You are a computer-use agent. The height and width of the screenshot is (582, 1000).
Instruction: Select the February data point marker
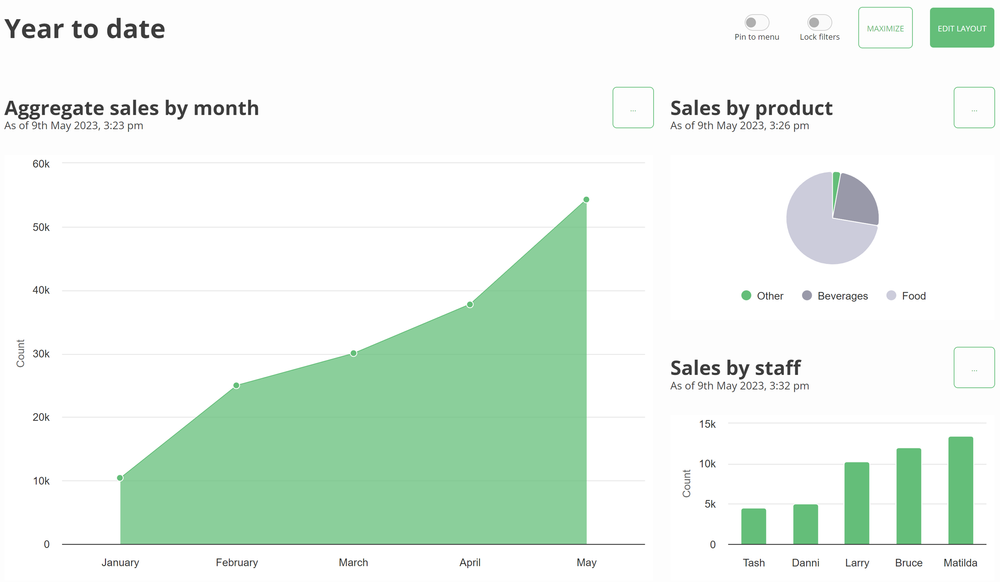click(236, 385)
